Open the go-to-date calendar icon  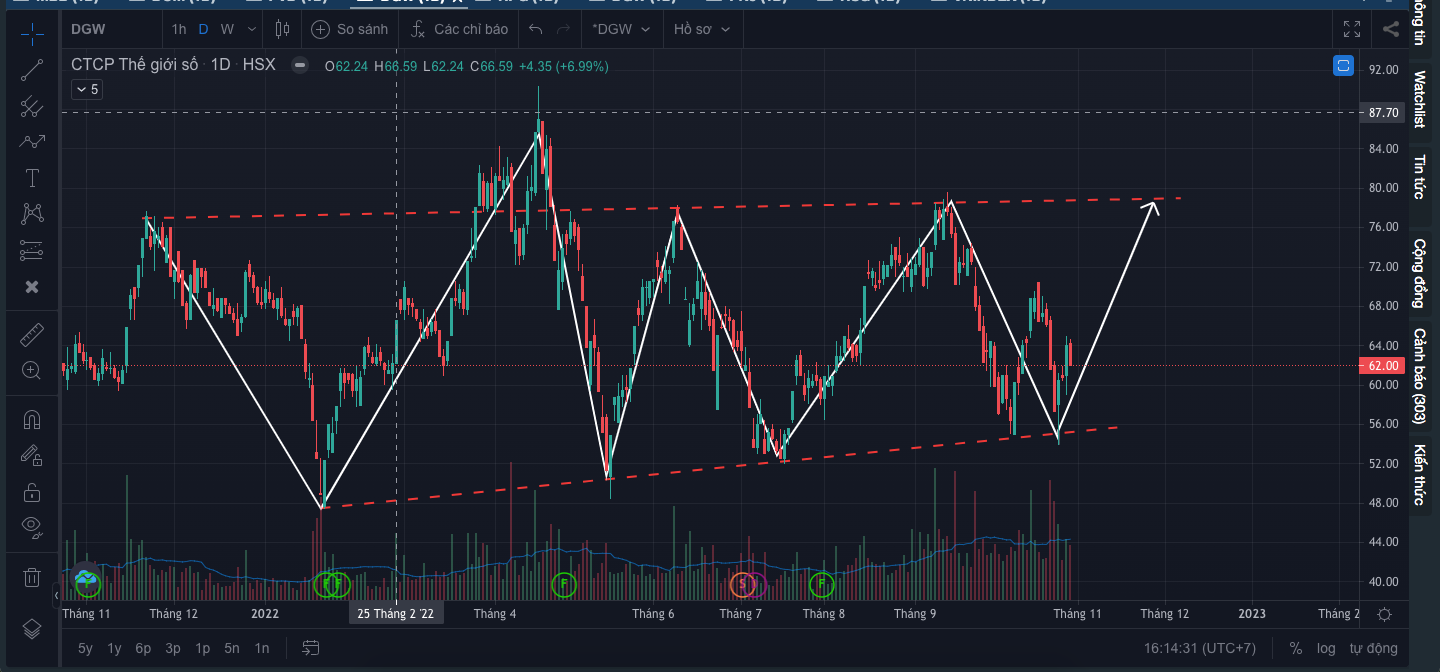coord(310,648)
